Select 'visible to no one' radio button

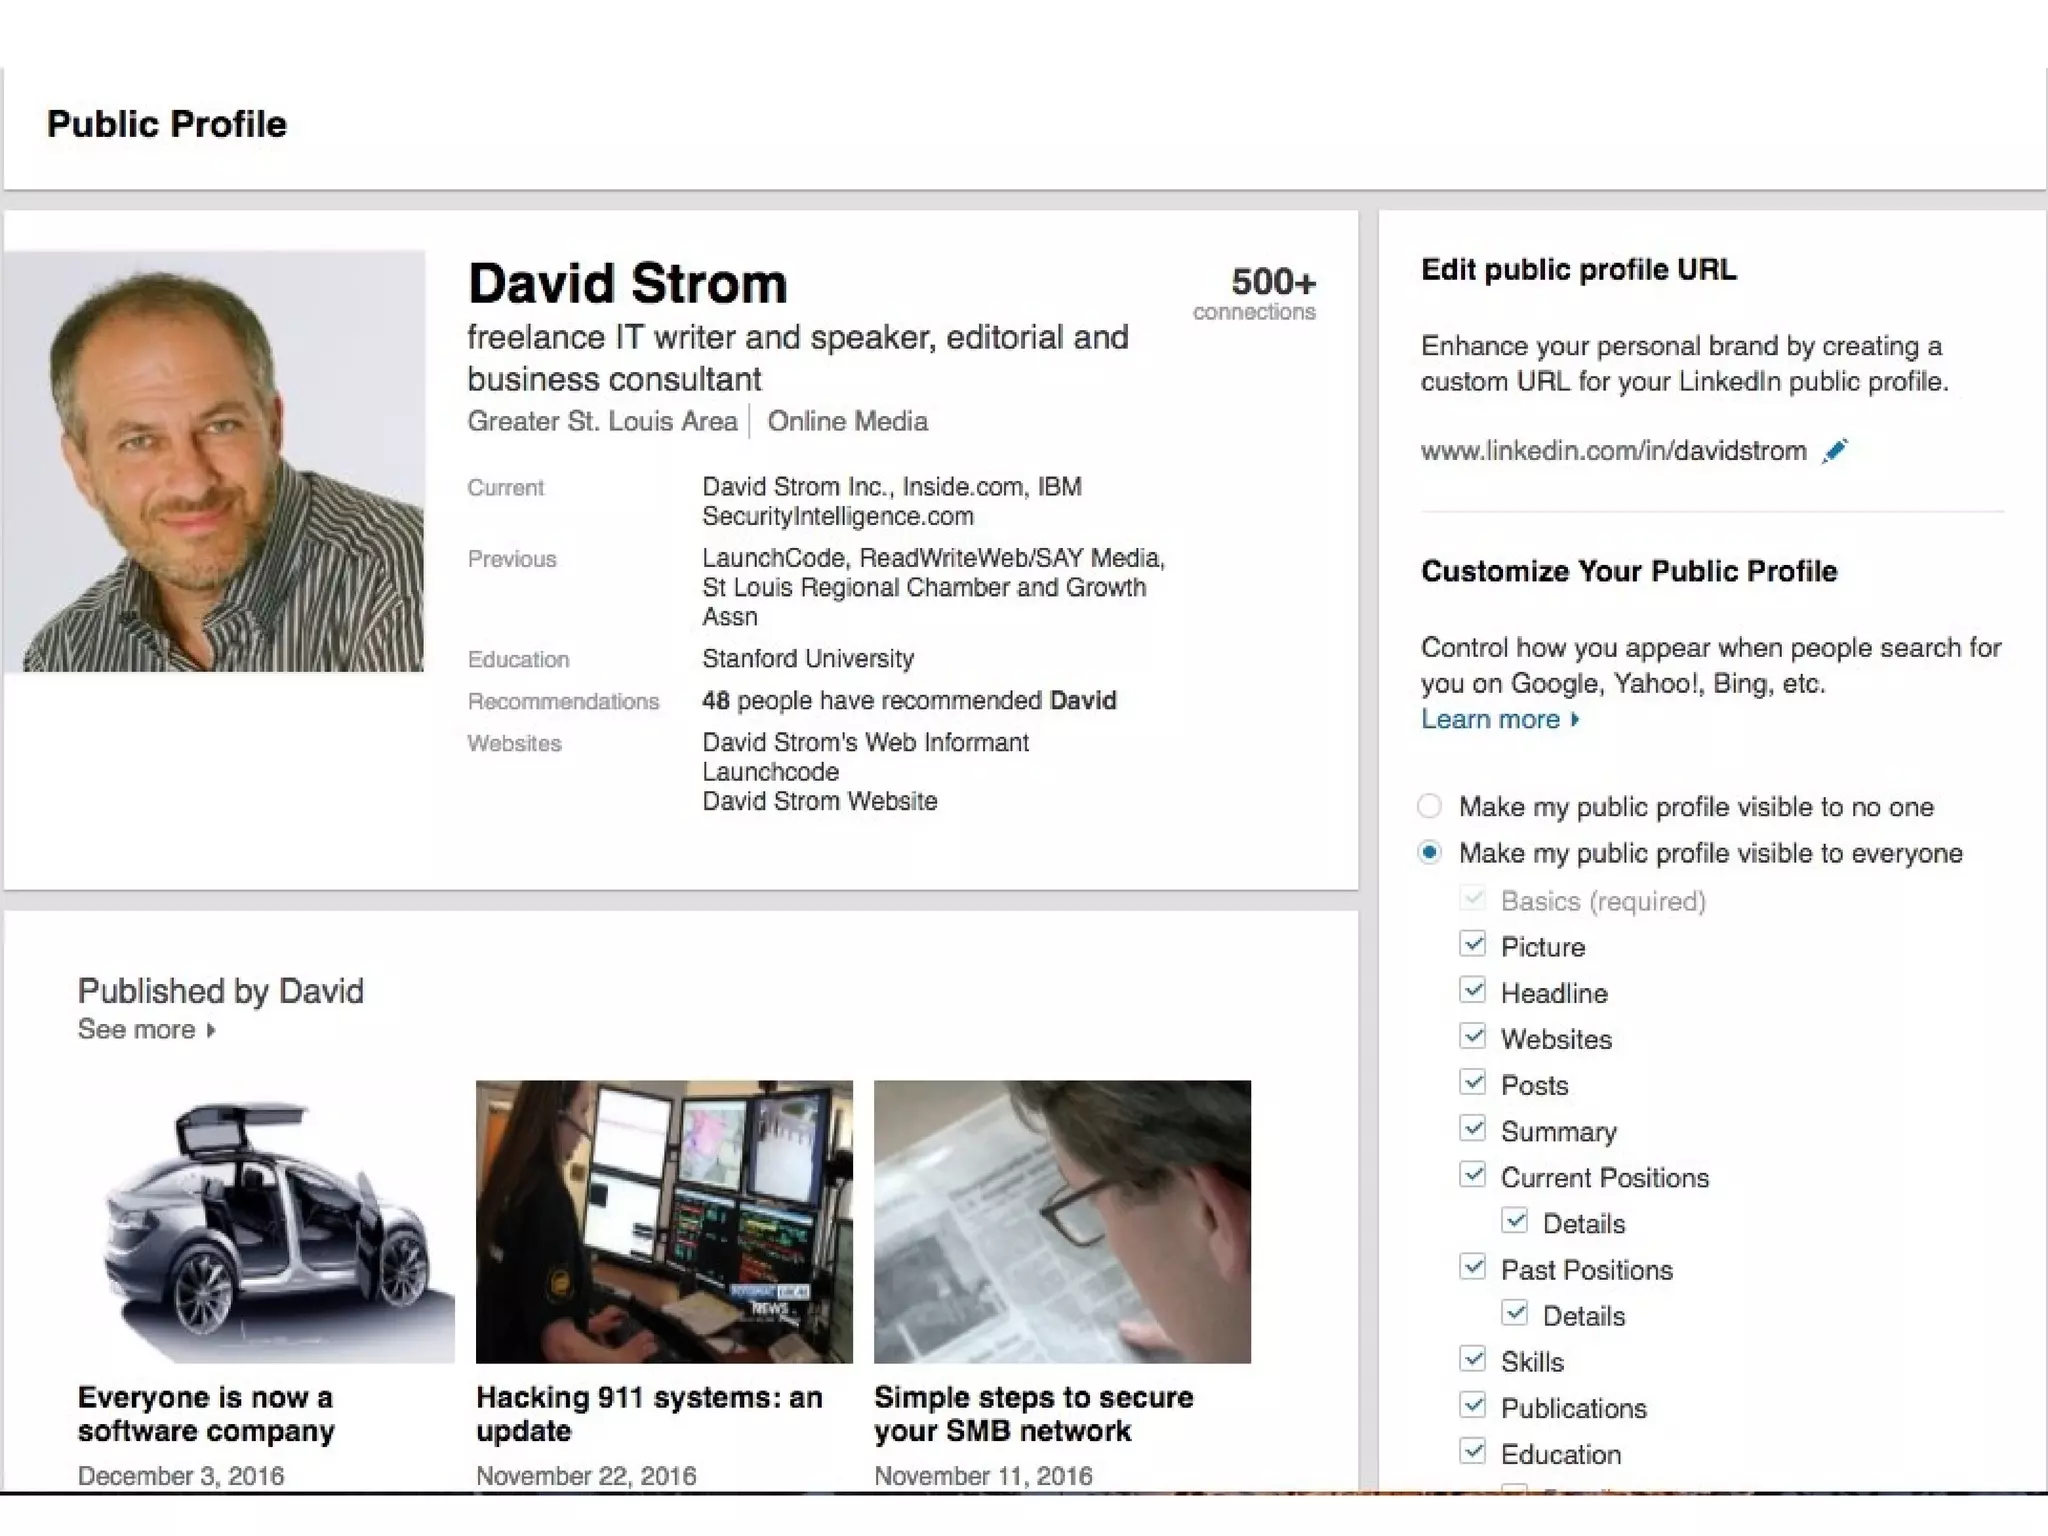pos(1430,806)
